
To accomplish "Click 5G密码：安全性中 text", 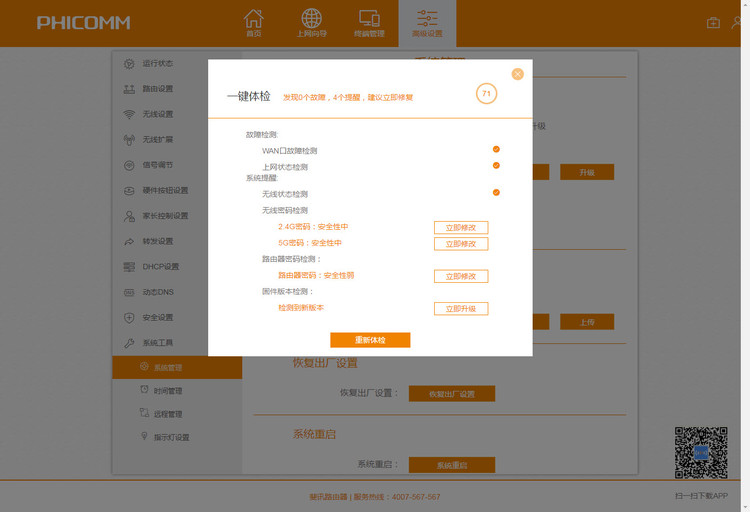I will [x=310, y=243].
